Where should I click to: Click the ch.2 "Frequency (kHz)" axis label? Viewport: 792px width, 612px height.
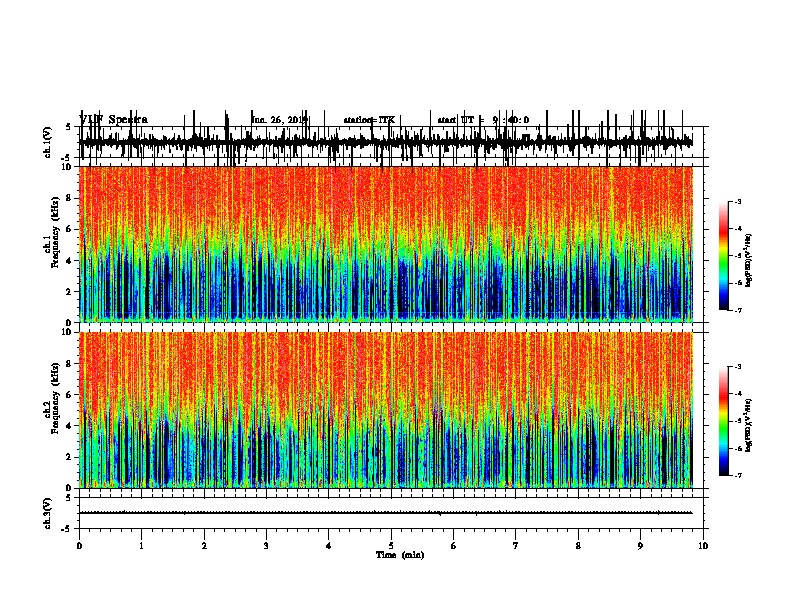56,398
